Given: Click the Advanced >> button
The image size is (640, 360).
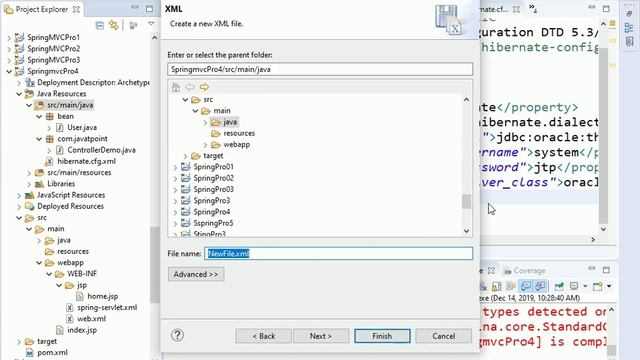Looking at the screenshot, I should tap(196, 274).
